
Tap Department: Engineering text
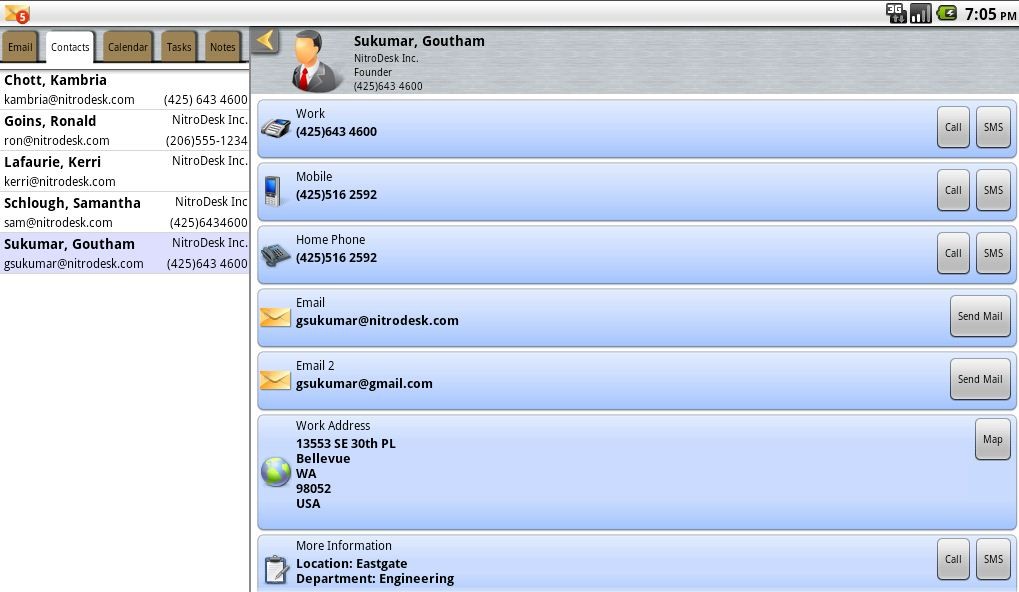[375, 578]
